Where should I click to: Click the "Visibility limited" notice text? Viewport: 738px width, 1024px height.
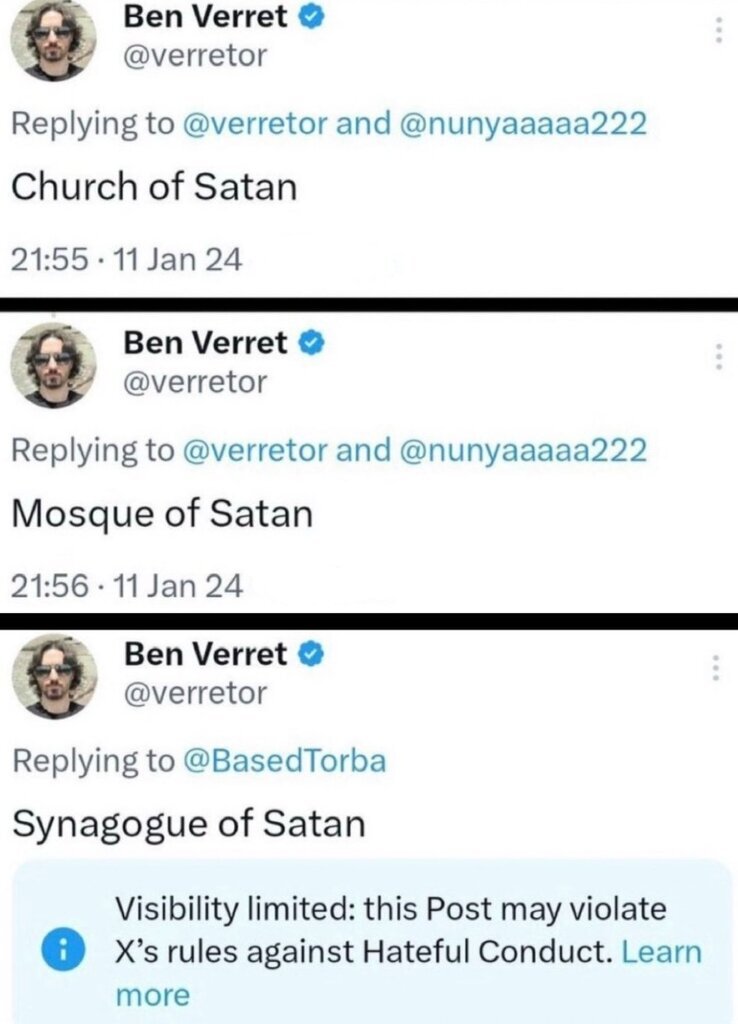(390, 910)
